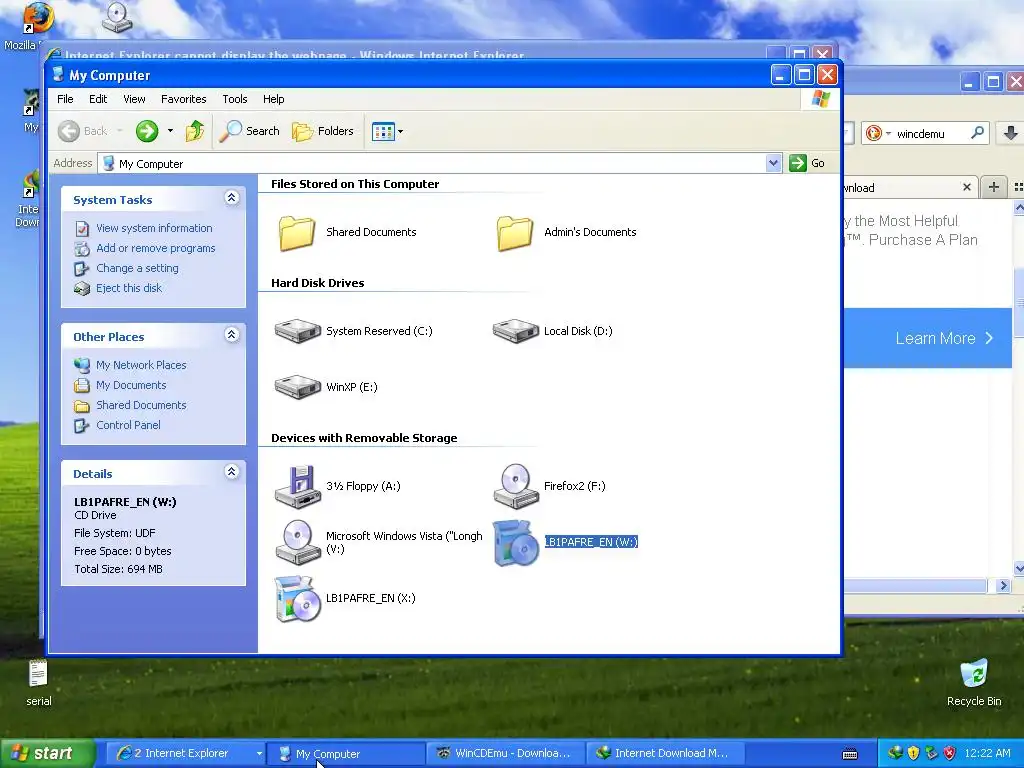This screenshot has width=1024, height=768.
Task: Open My Documents in Other Places
Action: 131,385
